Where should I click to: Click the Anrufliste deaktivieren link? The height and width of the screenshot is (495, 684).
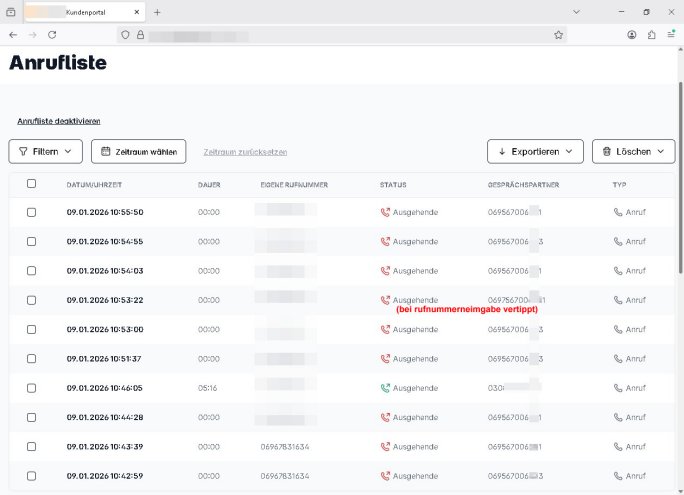coord(58,121)
